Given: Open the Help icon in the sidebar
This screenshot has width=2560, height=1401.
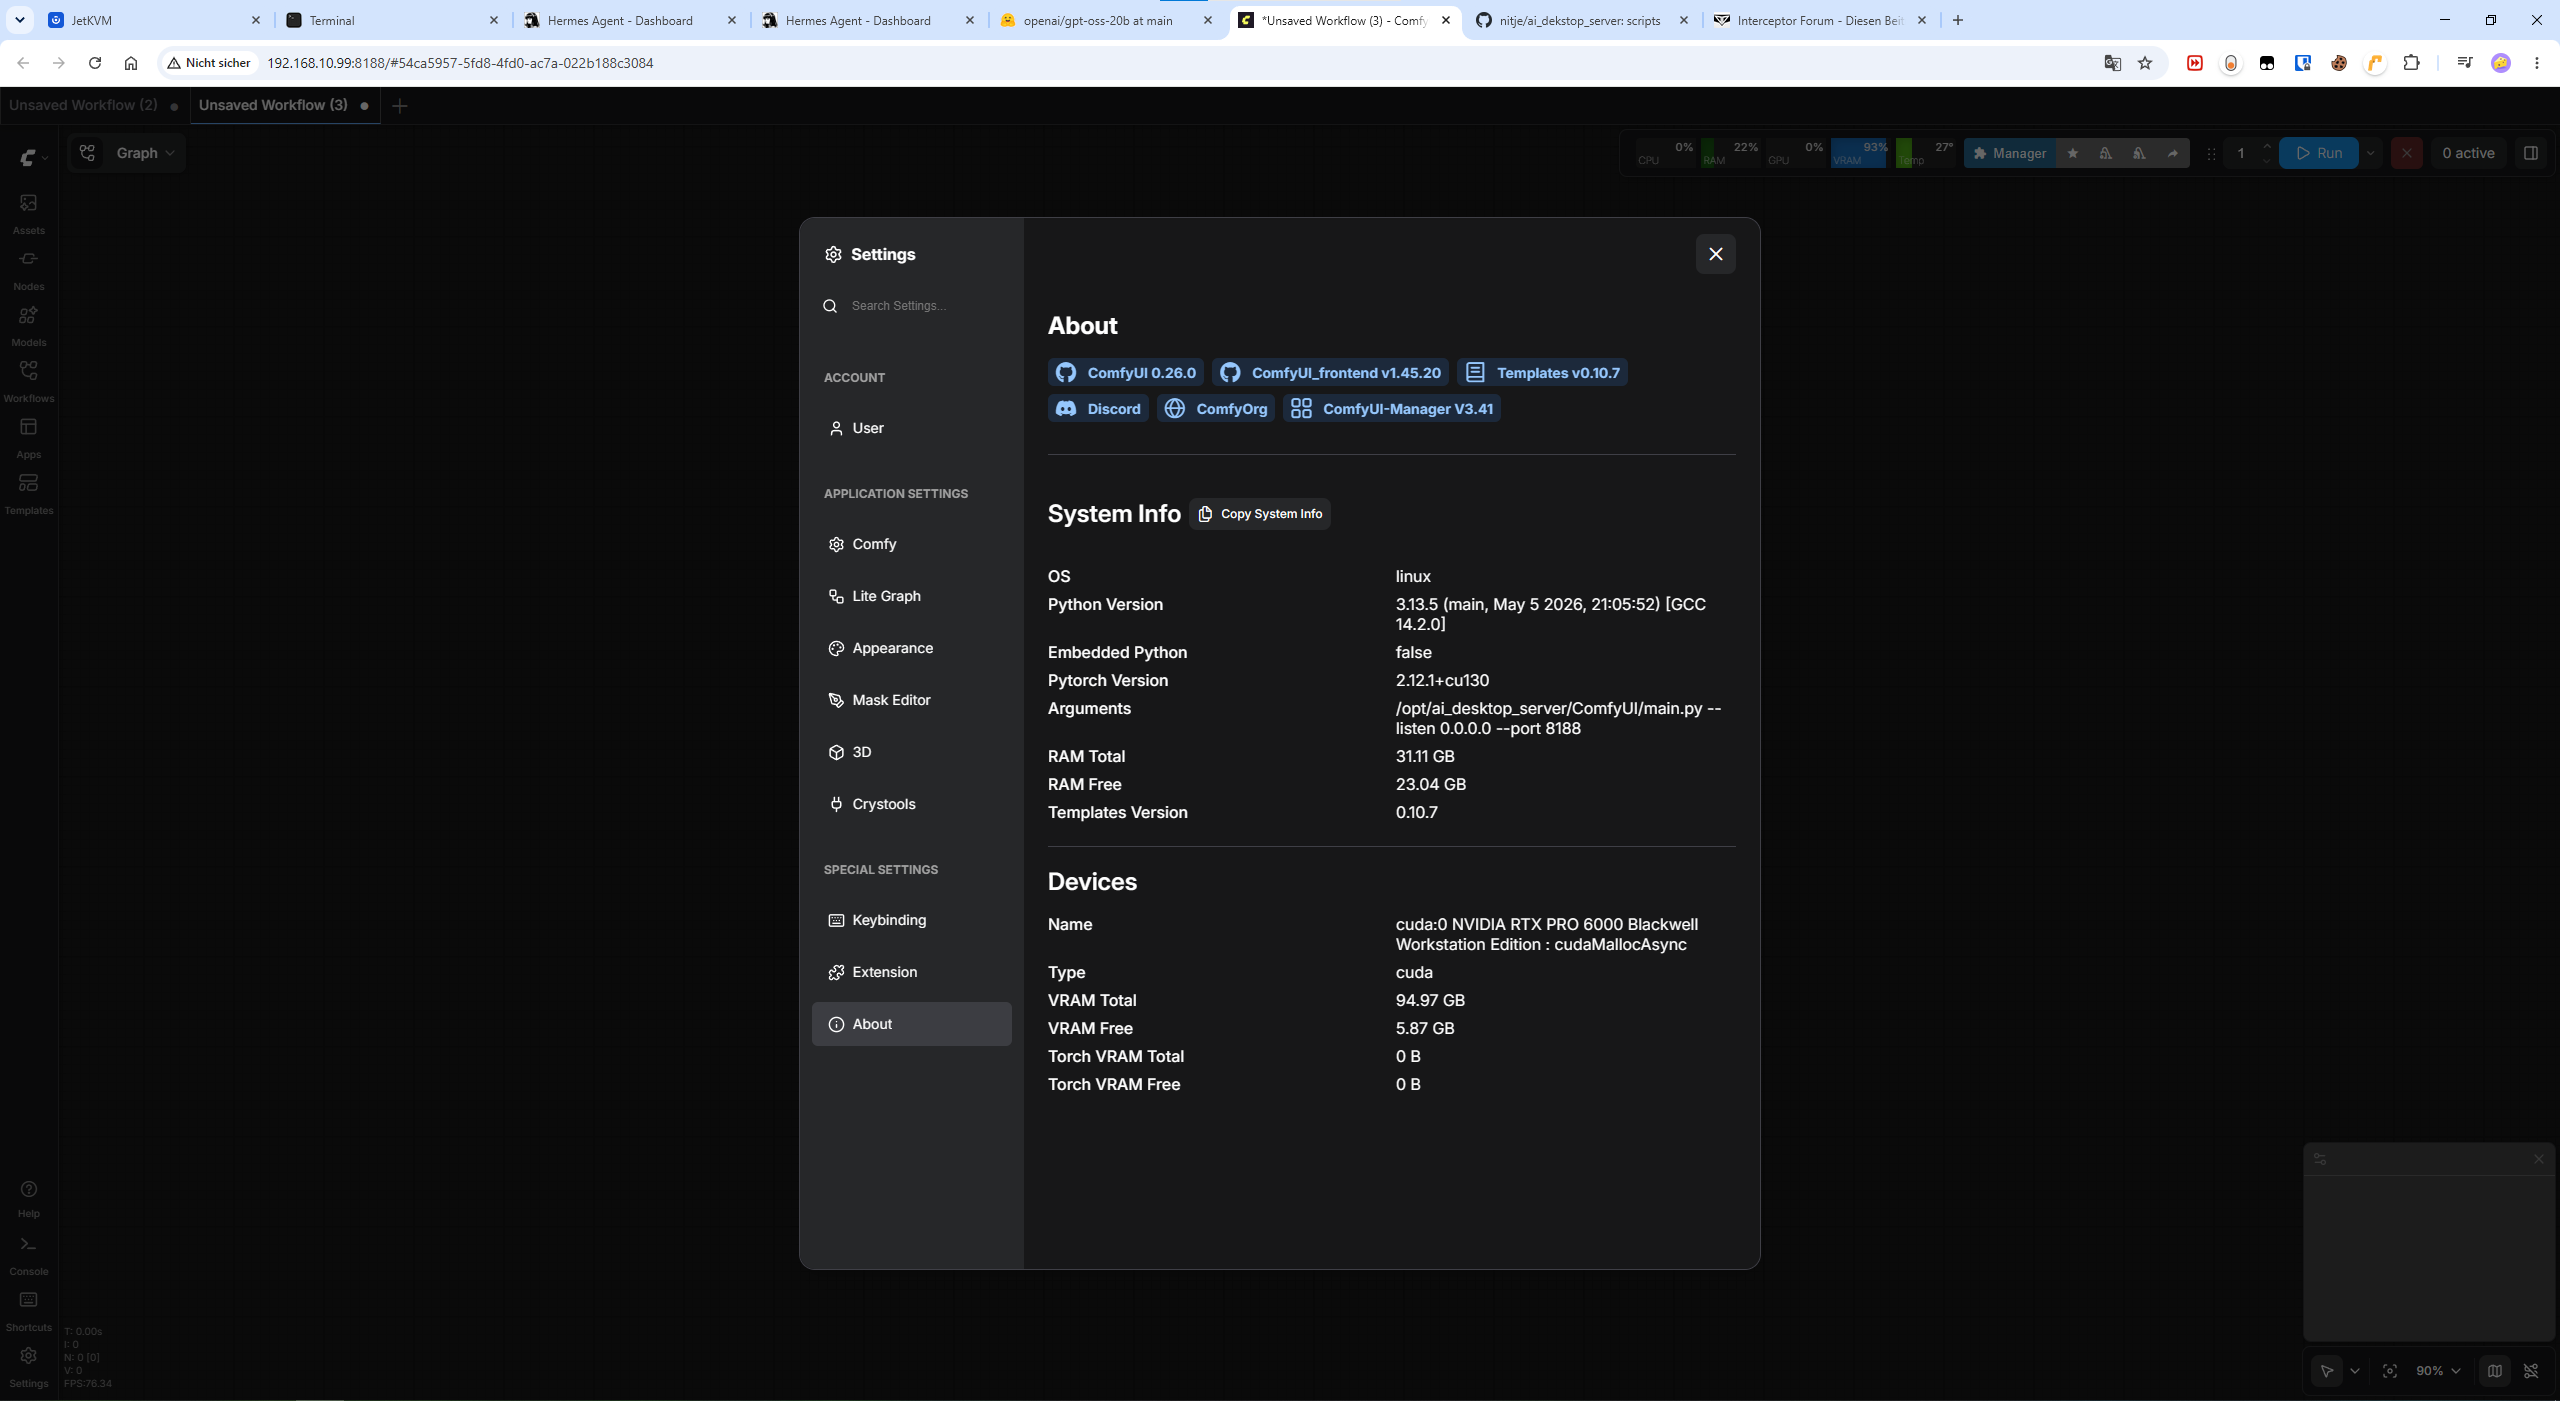Looking at the screenshot, I should [x=28, y=1198].
